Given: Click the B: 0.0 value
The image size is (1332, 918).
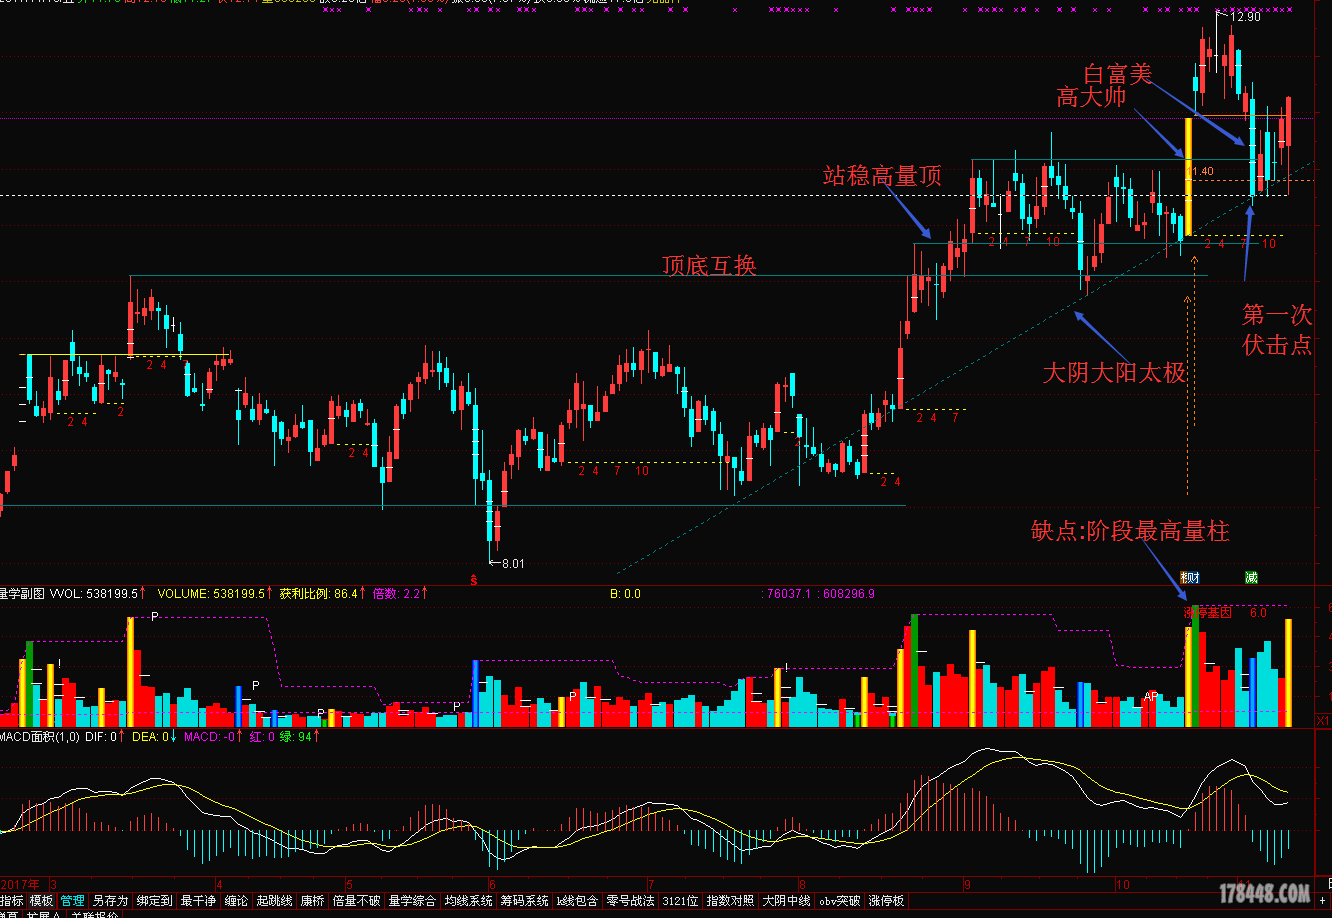Looking at the screenshot, I should (x=625, y=593).
